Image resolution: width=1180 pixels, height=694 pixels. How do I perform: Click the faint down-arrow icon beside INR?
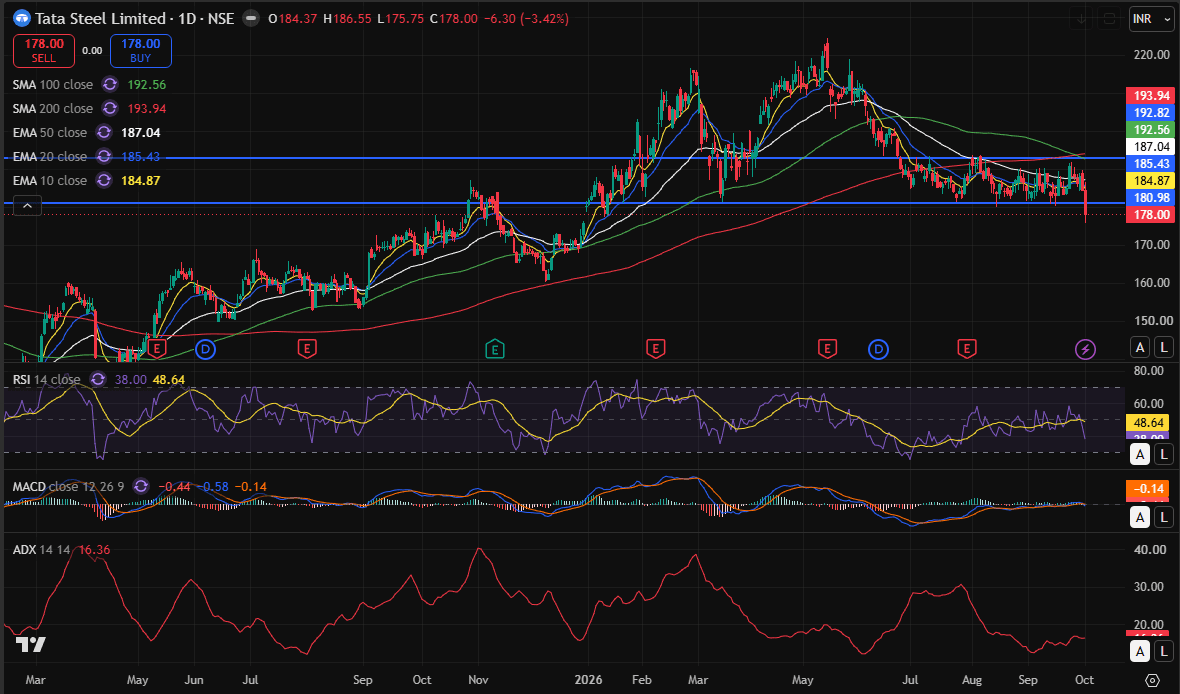point(1081,19)
